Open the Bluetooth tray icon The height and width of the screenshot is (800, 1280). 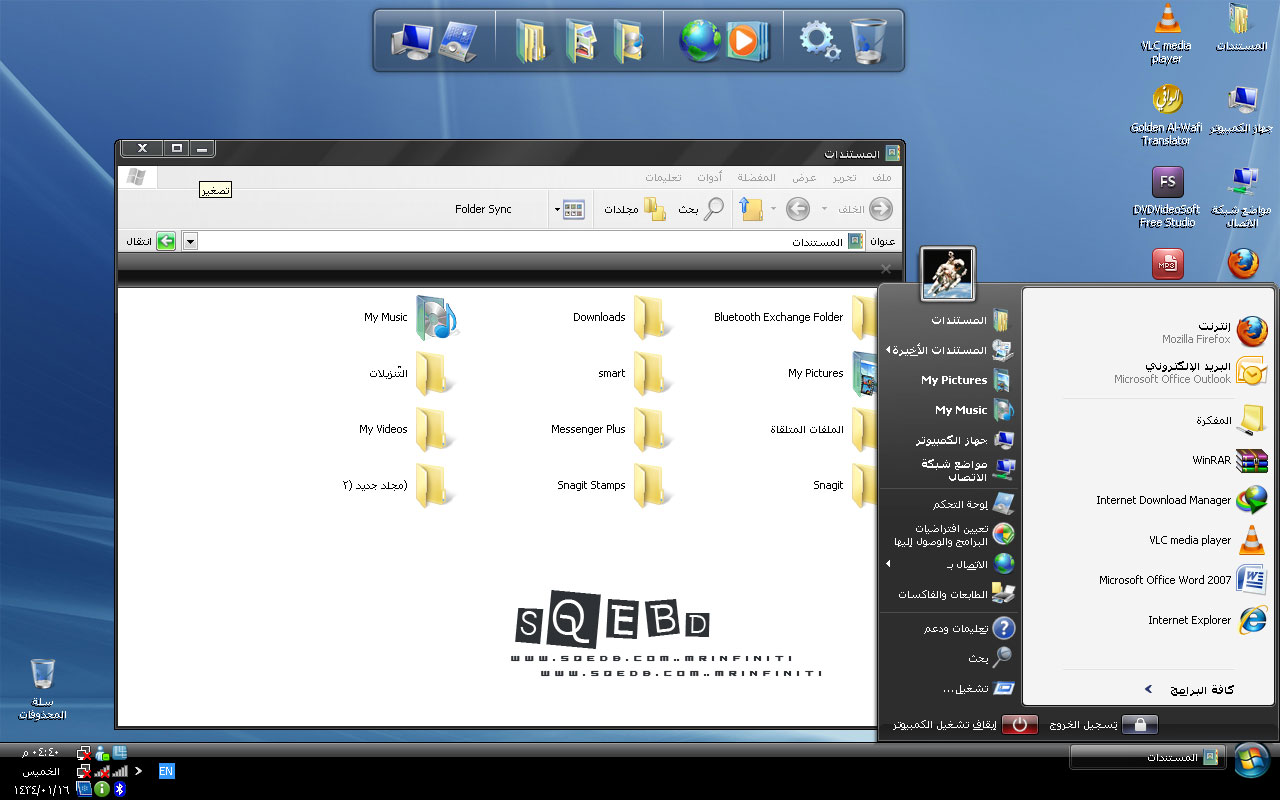[x=118, y=789]
